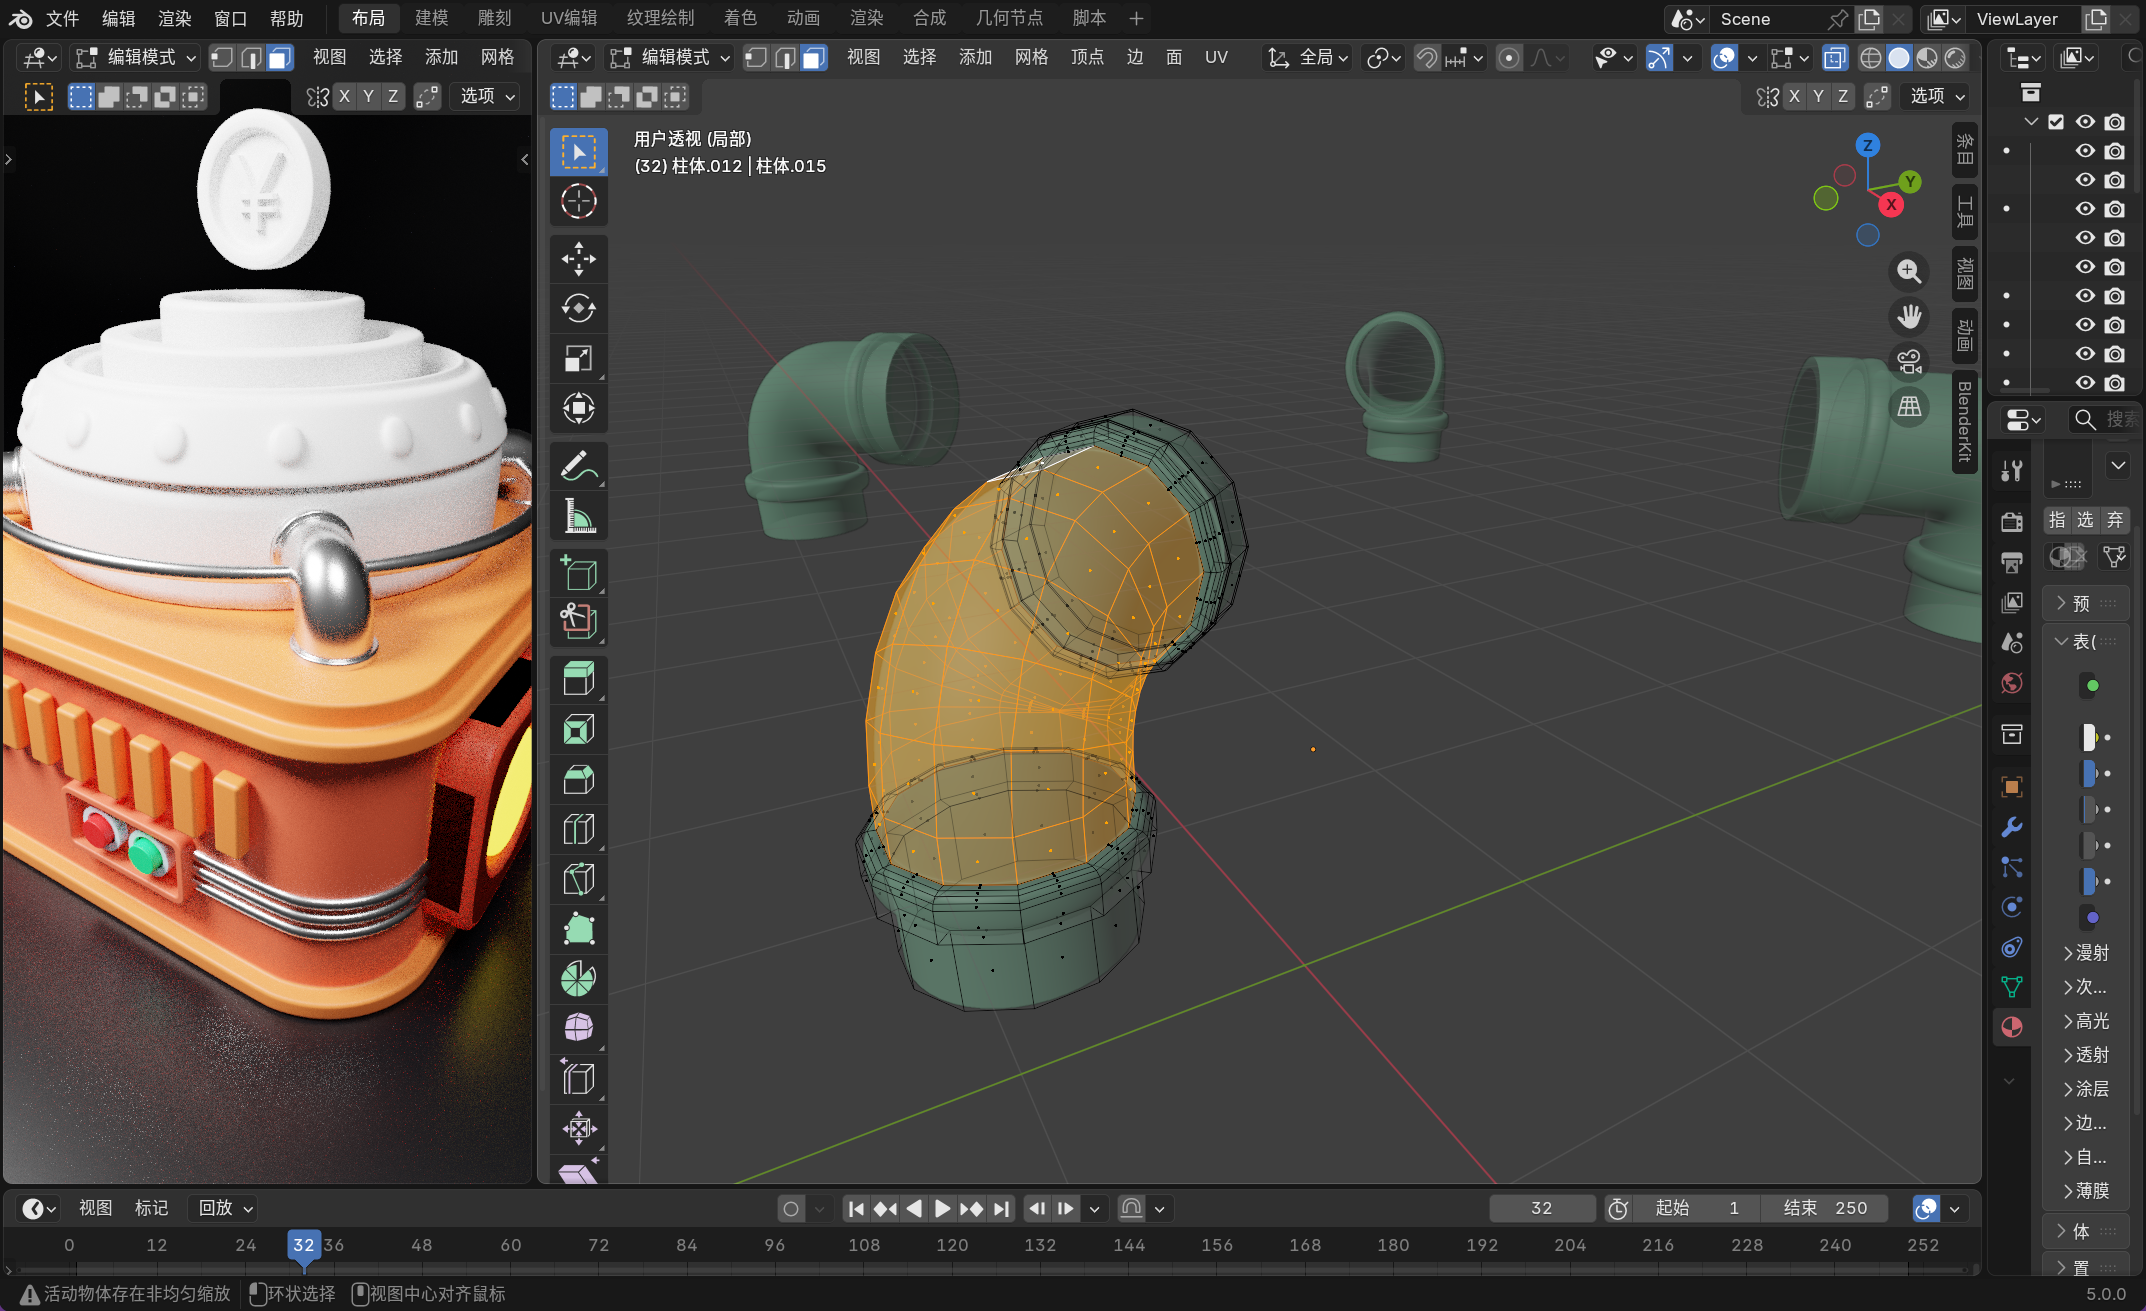Screen dimensions: 2146x1311
Task: Activate the Annotate pencil tool
Action: [578, 466]
